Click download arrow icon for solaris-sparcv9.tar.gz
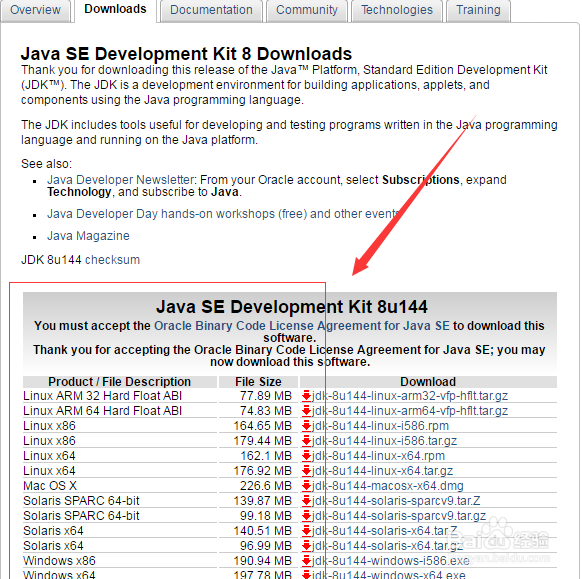This screenshot has width=582, height=579. click(x=306, y=516)
